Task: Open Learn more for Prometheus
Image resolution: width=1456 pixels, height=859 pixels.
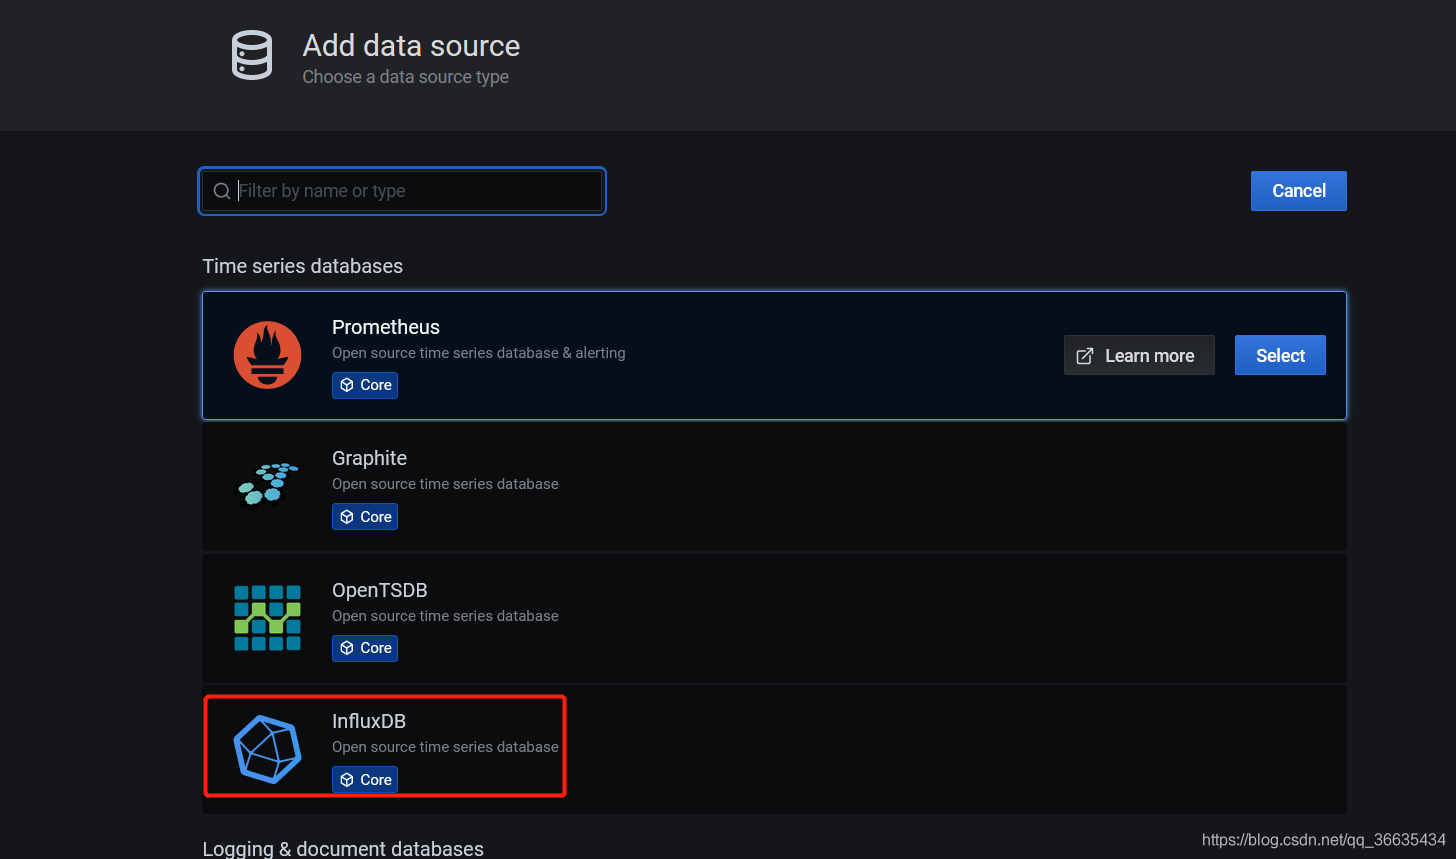Action: [1139, 355]
